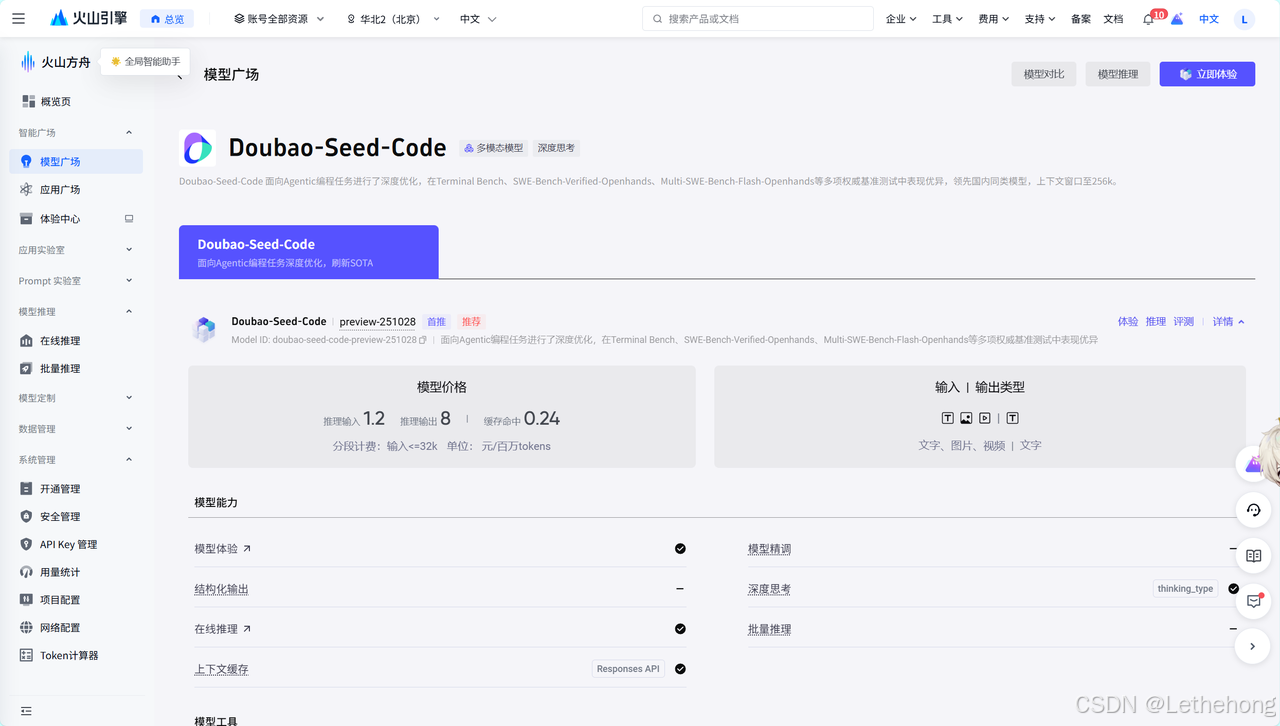Image resolution: width=1280 pixels, height=726 pixels.
Task: Click 备案 in the top bar
Action: pos(1081,19)
